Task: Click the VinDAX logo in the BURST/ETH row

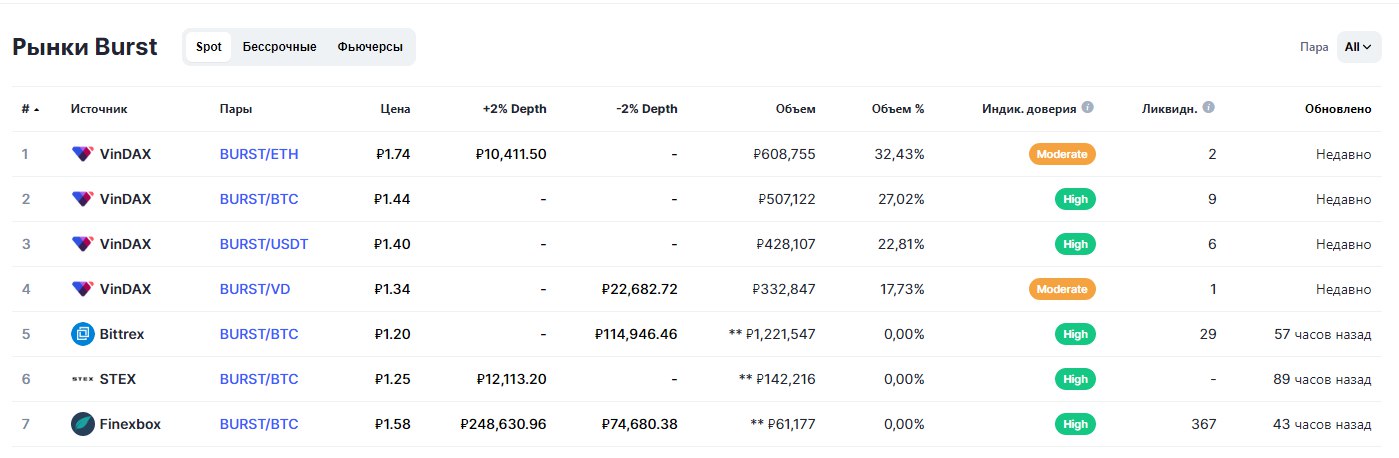Action: point(83,154)
